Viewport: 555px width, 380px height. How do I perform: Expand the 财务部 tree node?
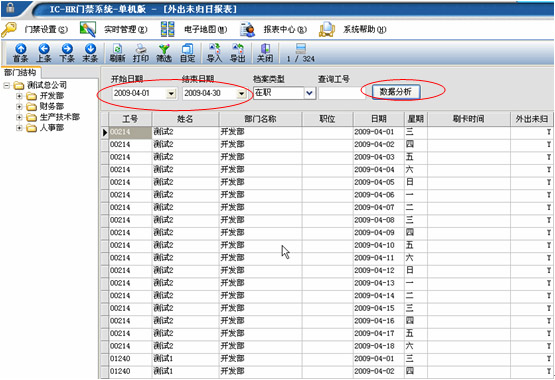pos(19,106)
